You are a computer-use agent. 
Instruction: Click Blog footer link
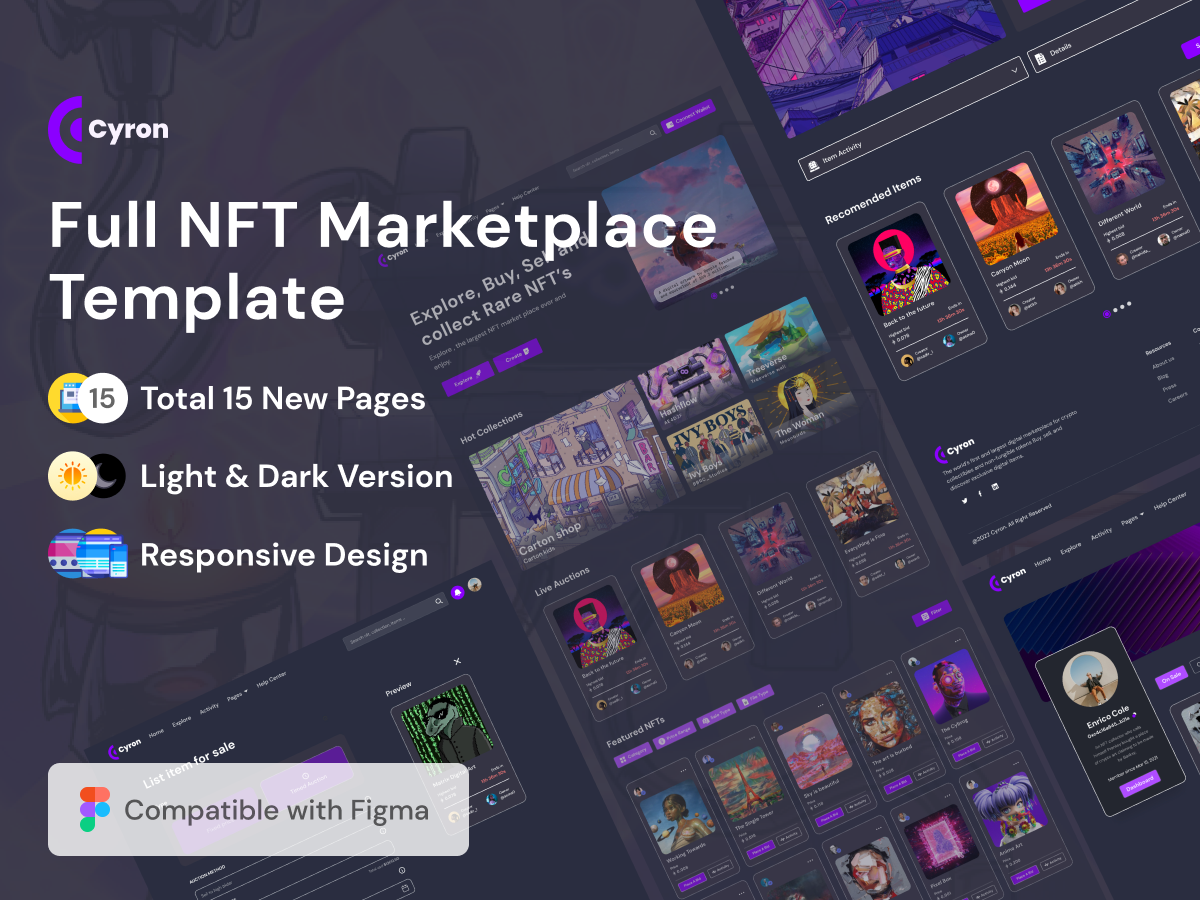click(1161, 377)
